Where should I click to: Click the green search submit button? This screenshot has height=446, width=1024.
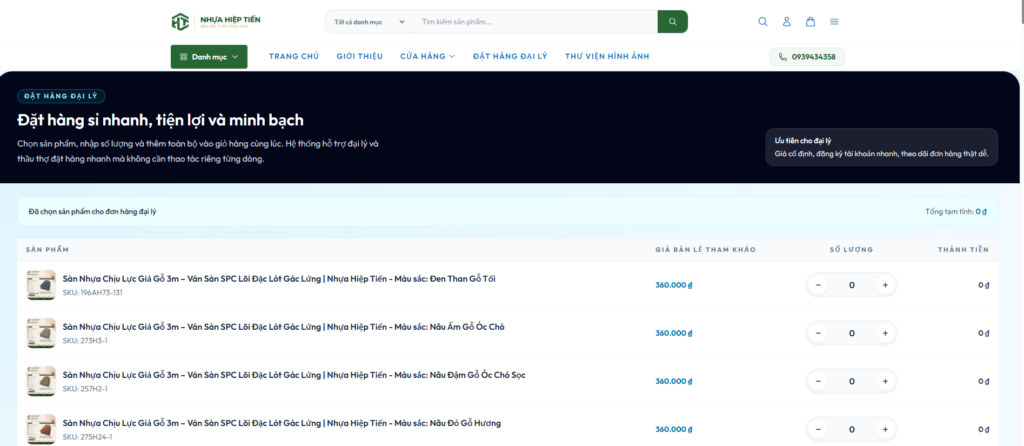673,22
